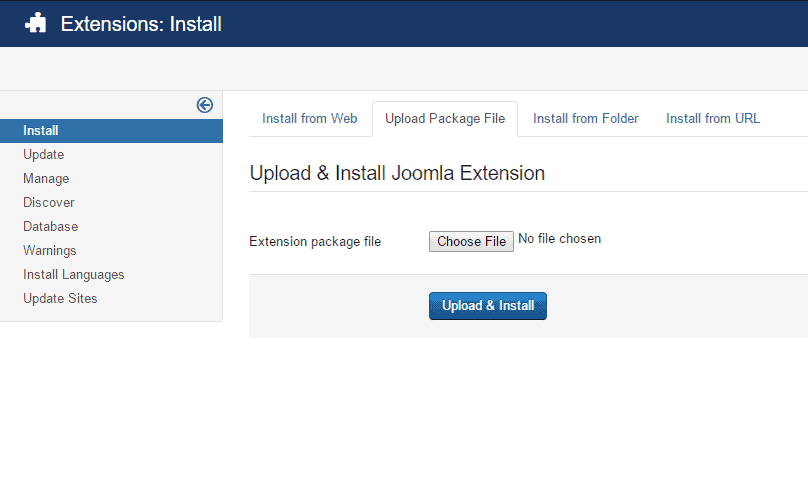Go to Manage in the sidebar
This screenshot has width=808, height=504.
pyautogui.click(x=46, y=179)
